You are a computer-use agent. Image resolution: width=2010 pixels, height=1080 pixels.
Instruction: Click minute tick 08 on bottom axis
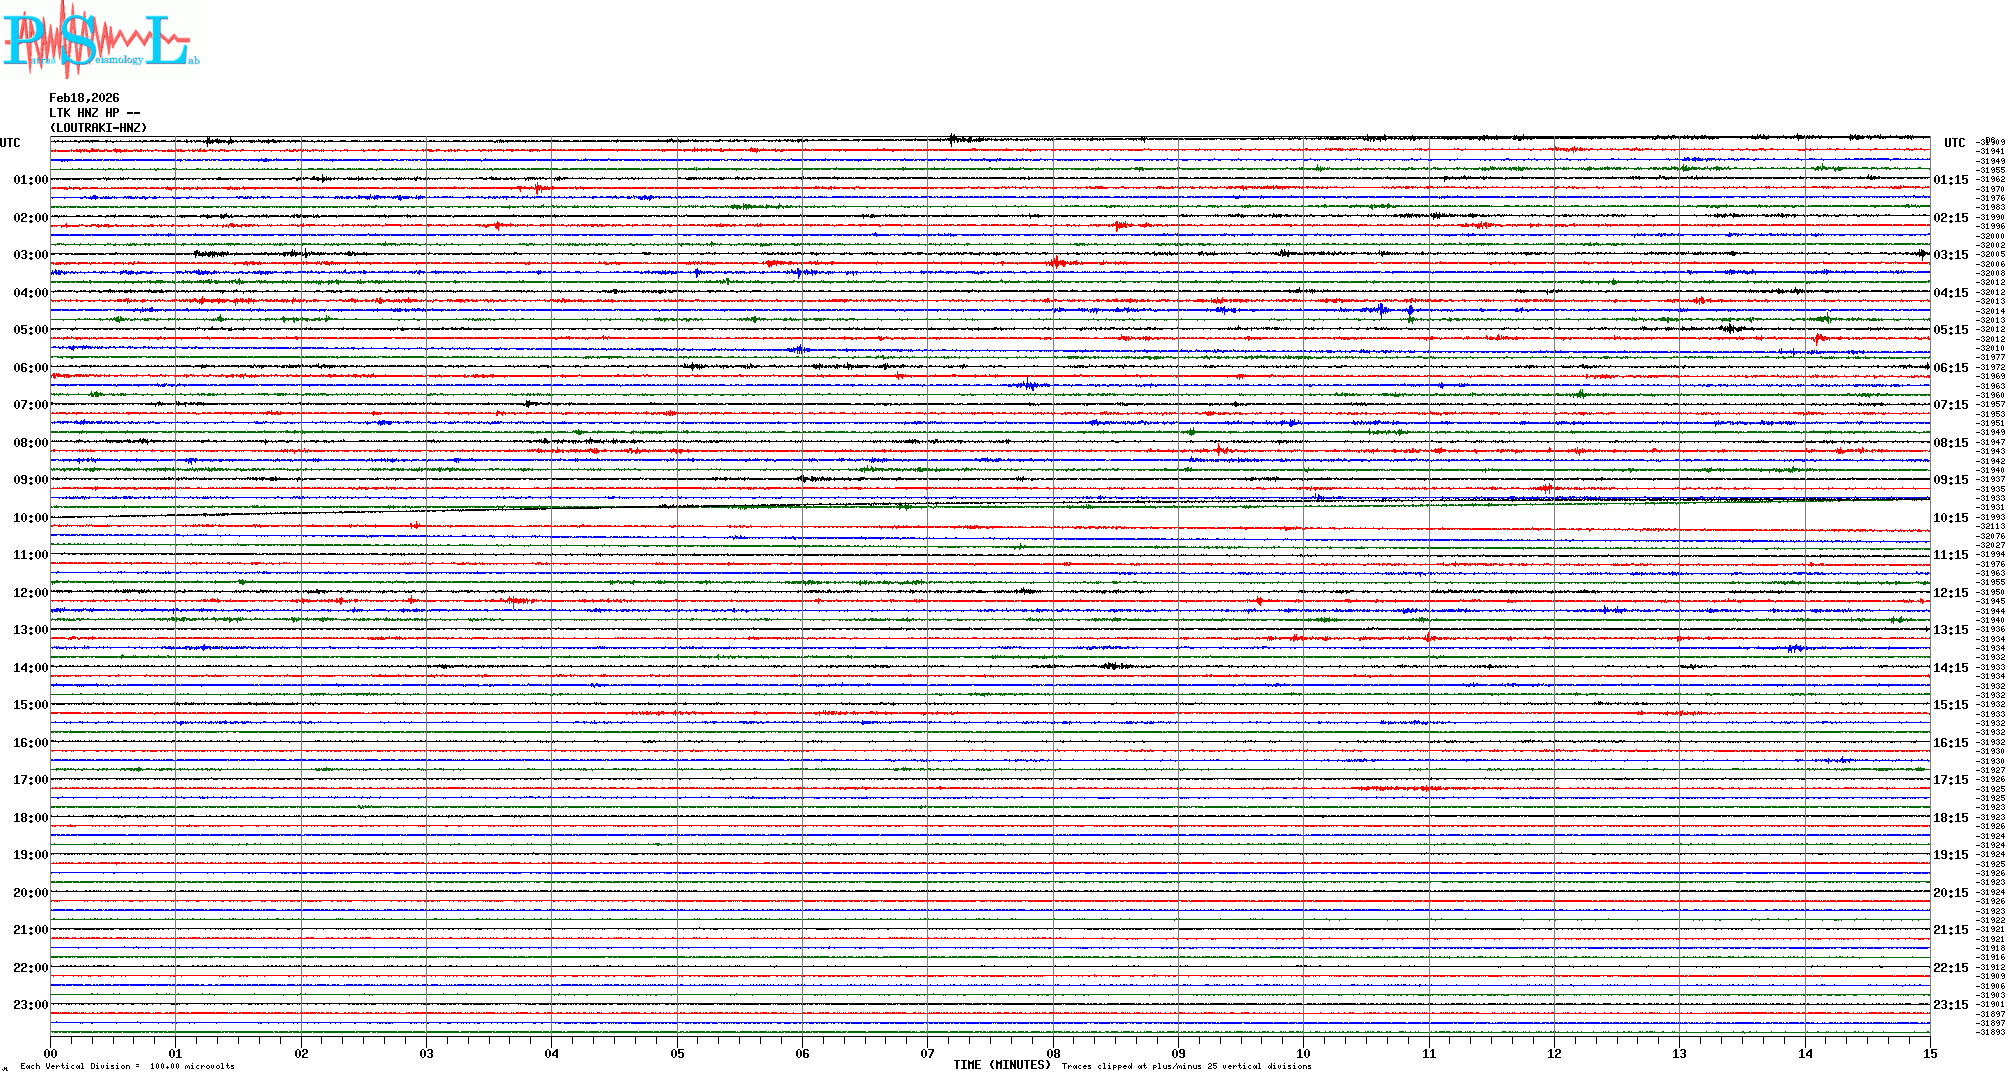pos(1053,1053)
